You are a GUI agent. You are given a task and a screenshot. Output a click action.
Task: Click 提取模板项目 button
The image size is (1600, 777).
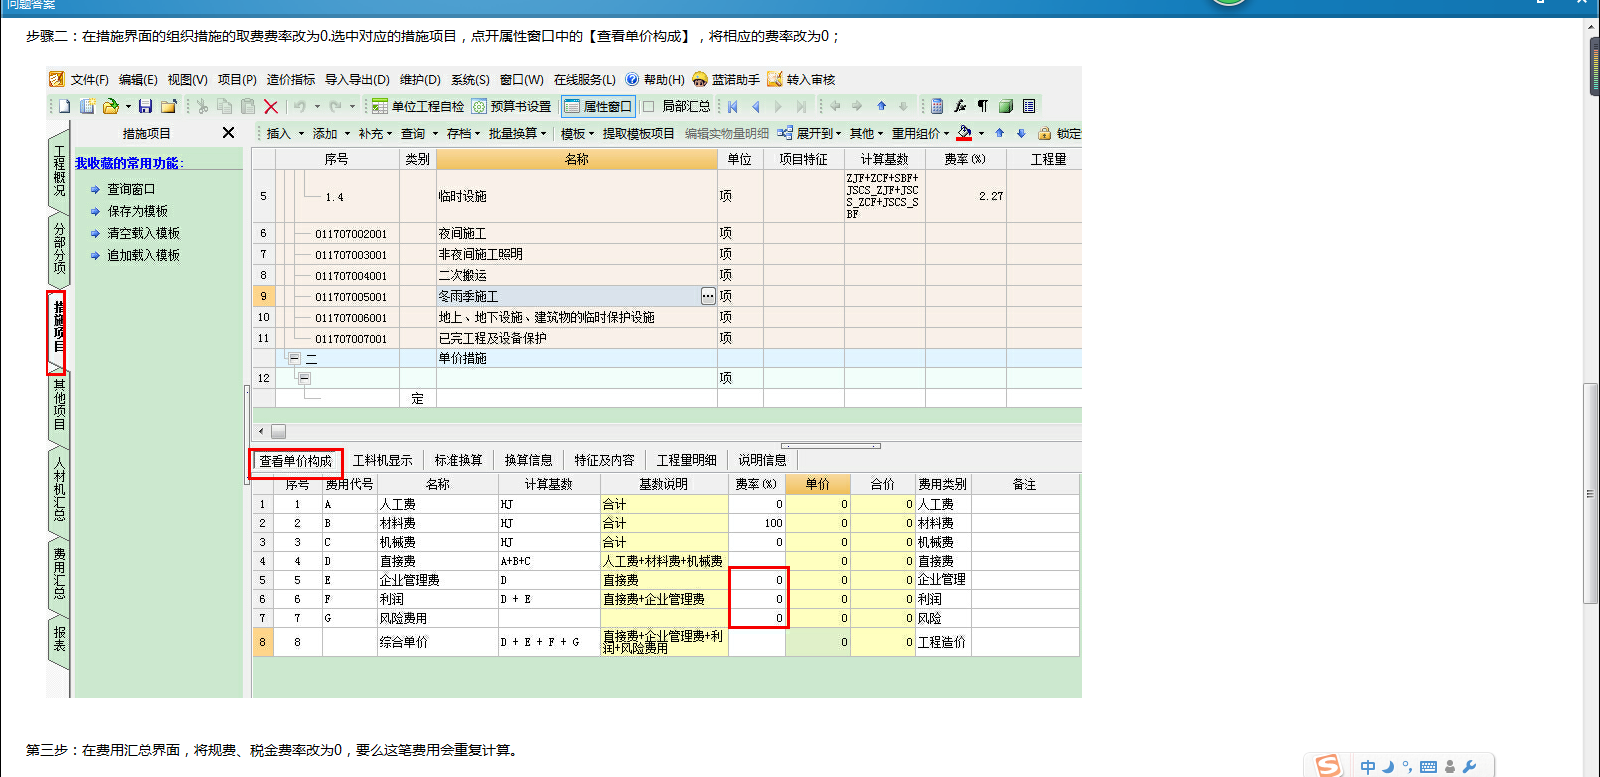click(638, 133)
